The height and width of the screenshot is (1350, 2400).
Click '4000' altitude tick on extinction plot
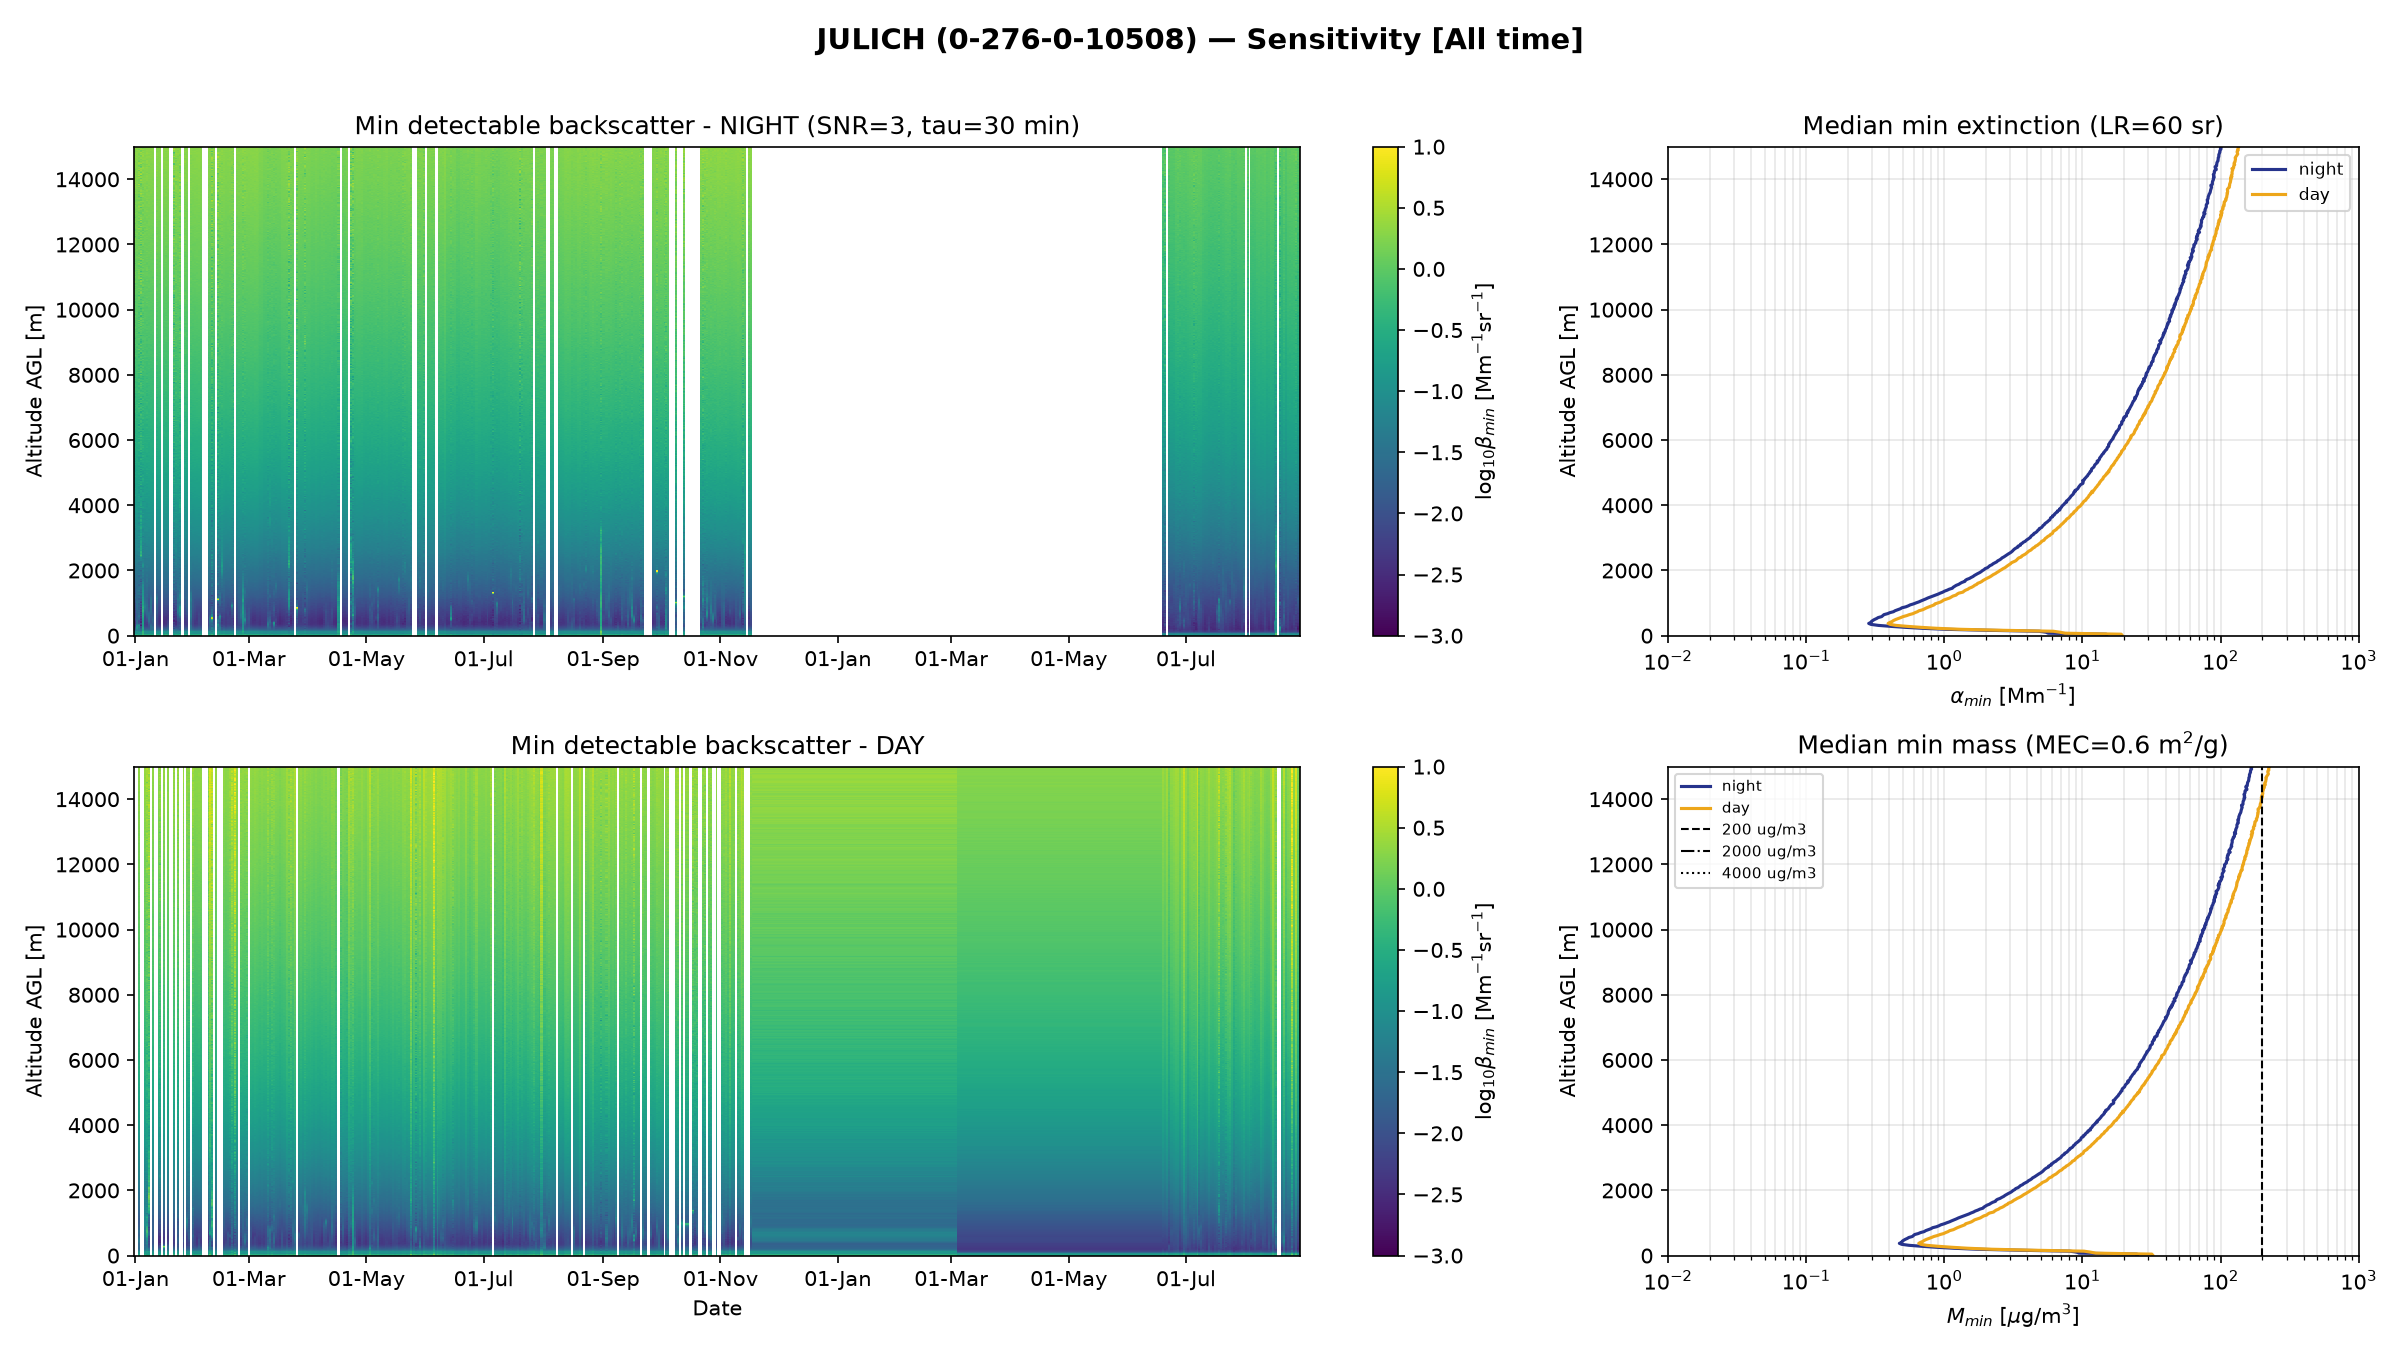tap(1627, 506)
